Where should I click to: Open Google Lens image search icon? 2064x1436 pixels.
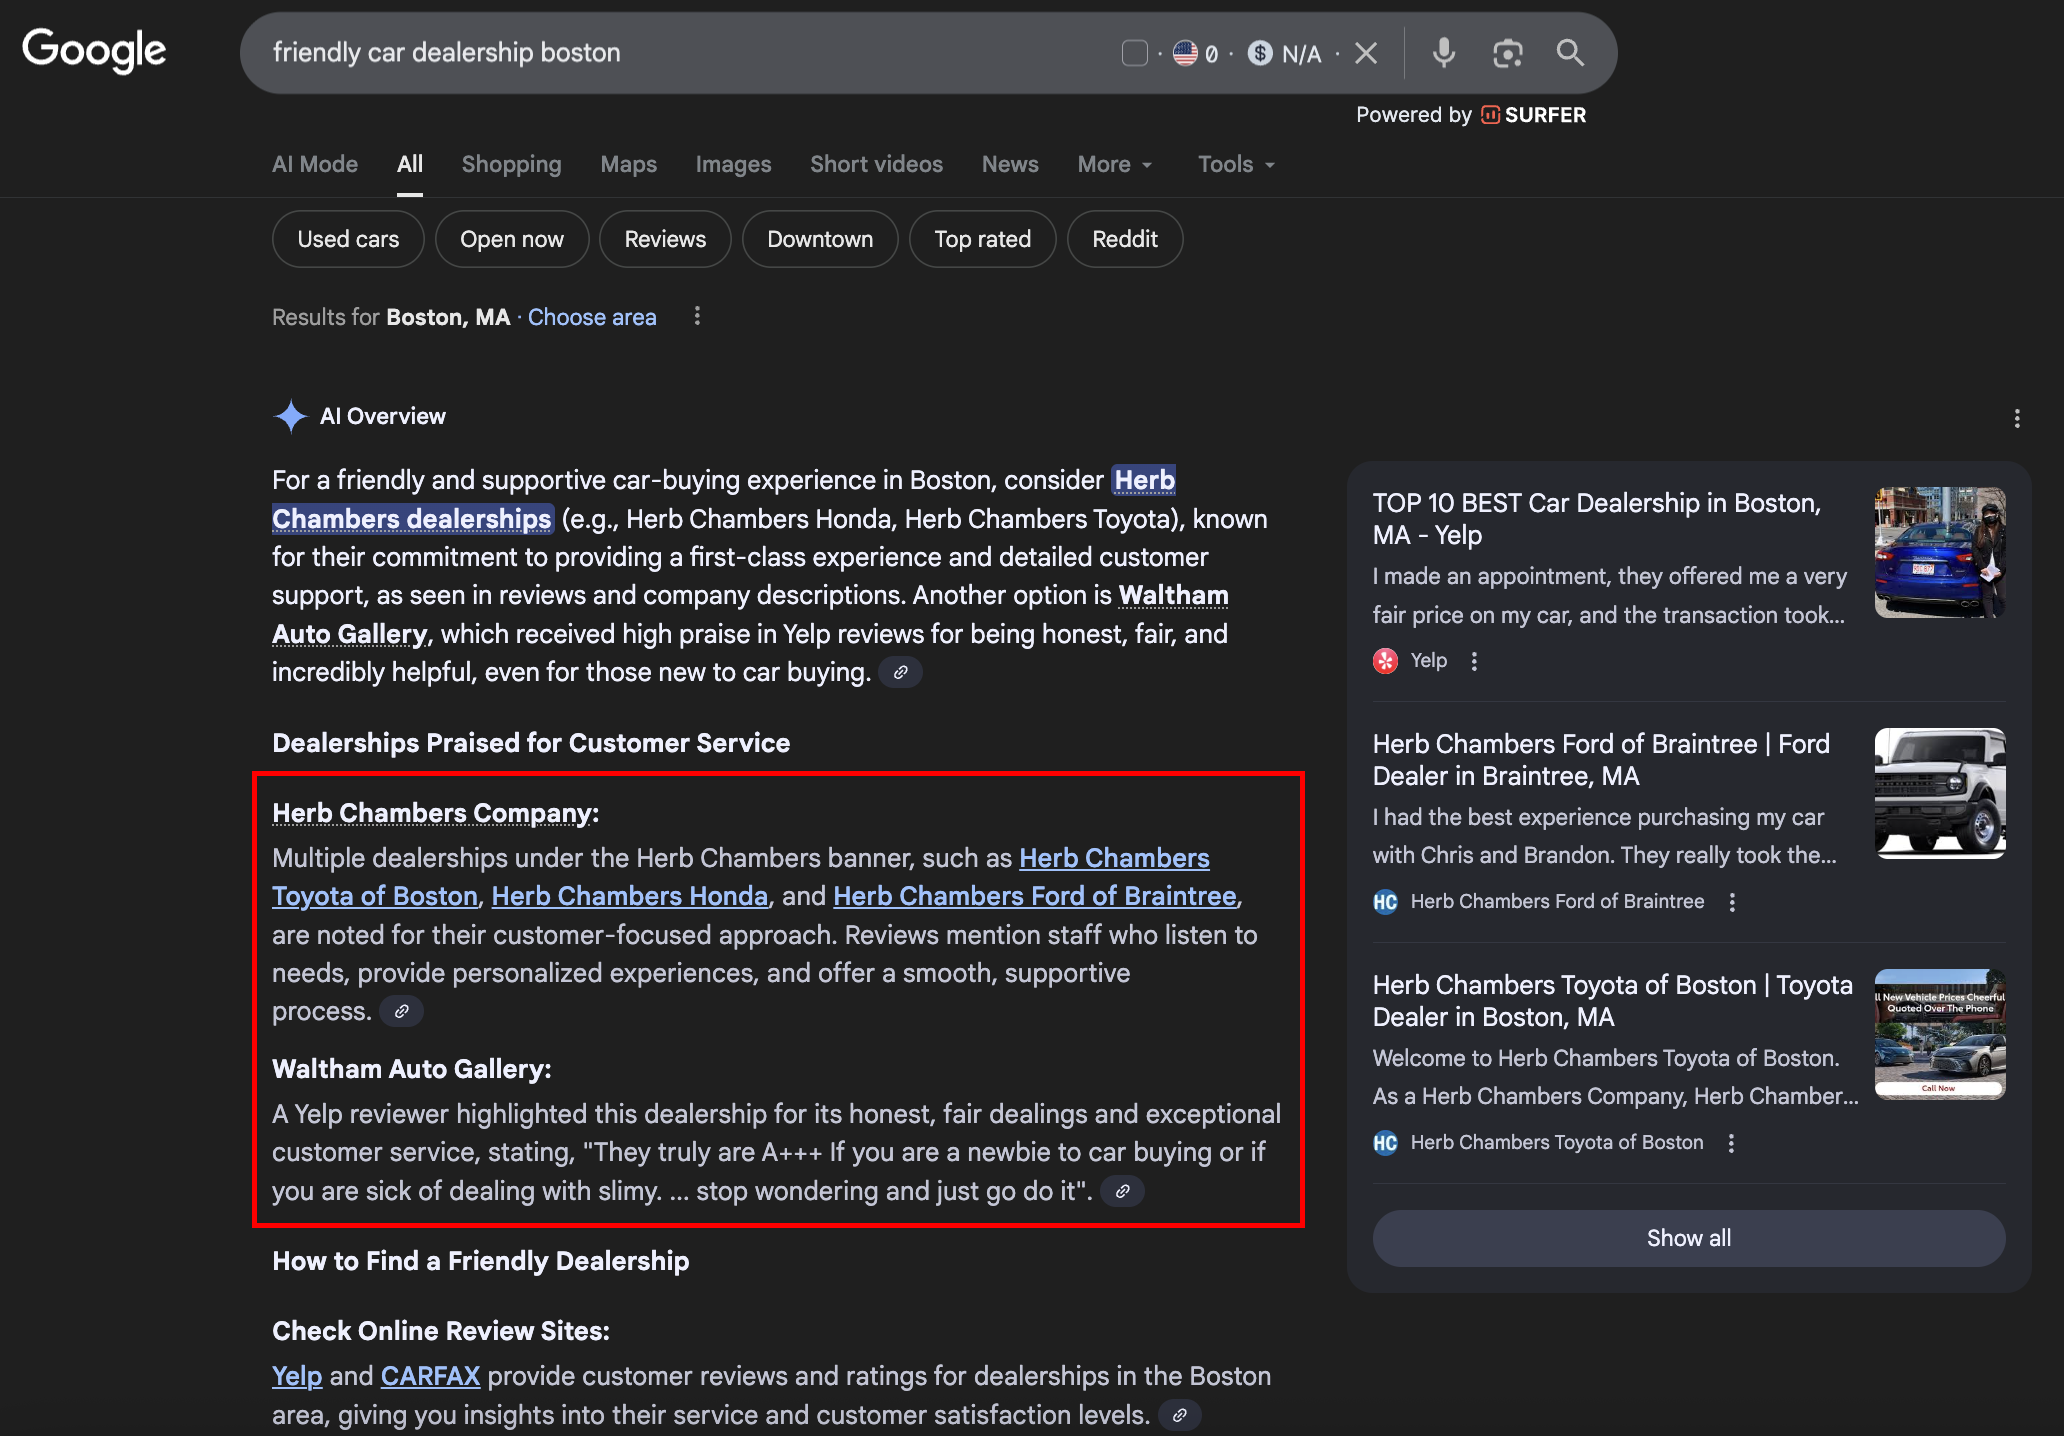(1507, 53)
